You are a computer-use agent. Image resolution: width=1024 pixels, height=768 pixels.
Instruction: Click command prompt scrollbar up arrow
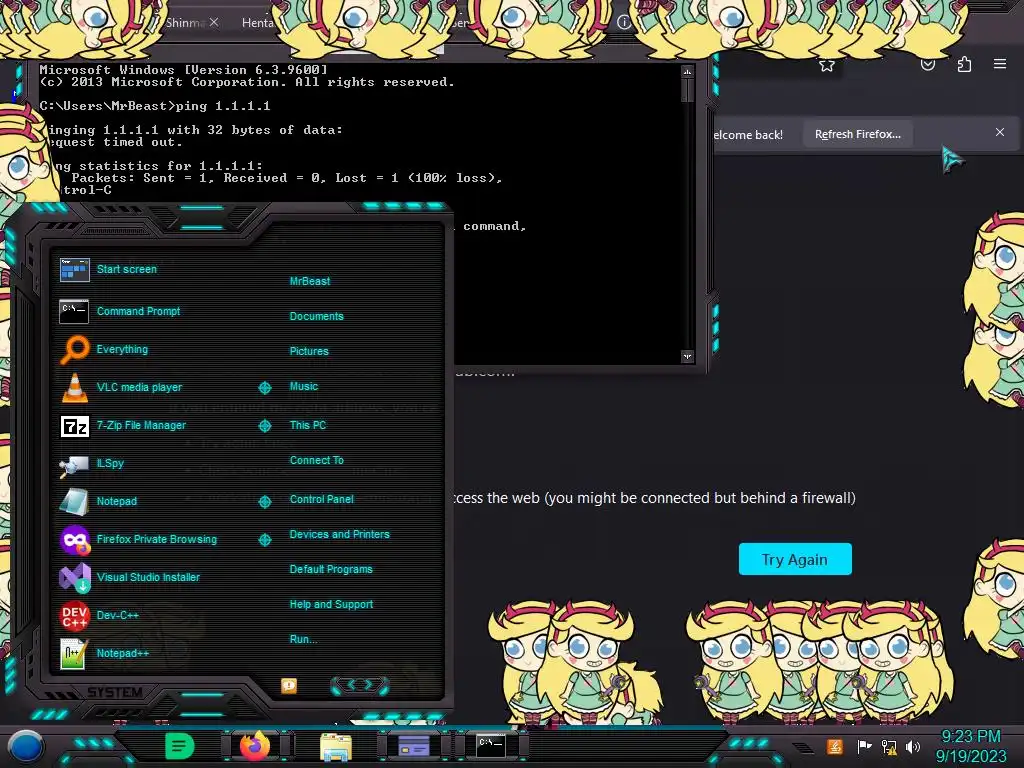coord(687,71)
